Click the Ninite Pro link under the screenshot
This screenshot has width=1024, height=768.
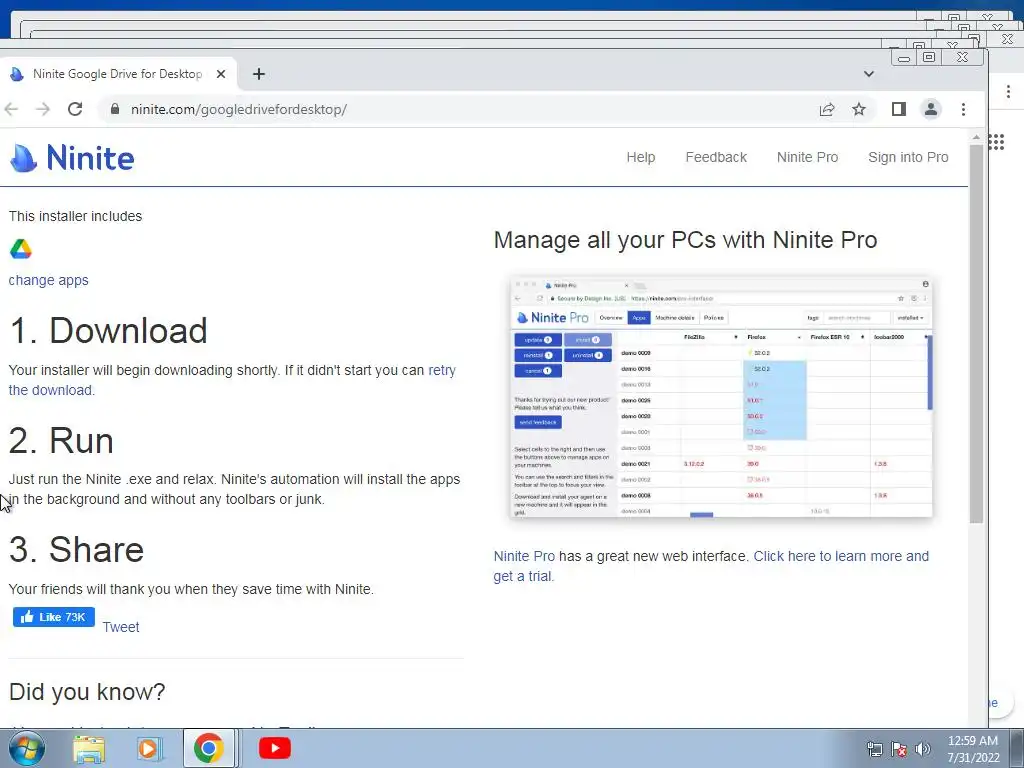[x=524, y=556]
